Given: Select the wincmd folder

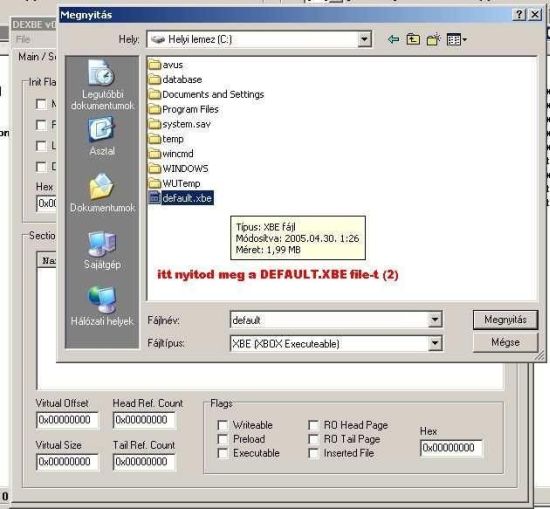Looking at the screenshot, I should (x=171, y=154).
